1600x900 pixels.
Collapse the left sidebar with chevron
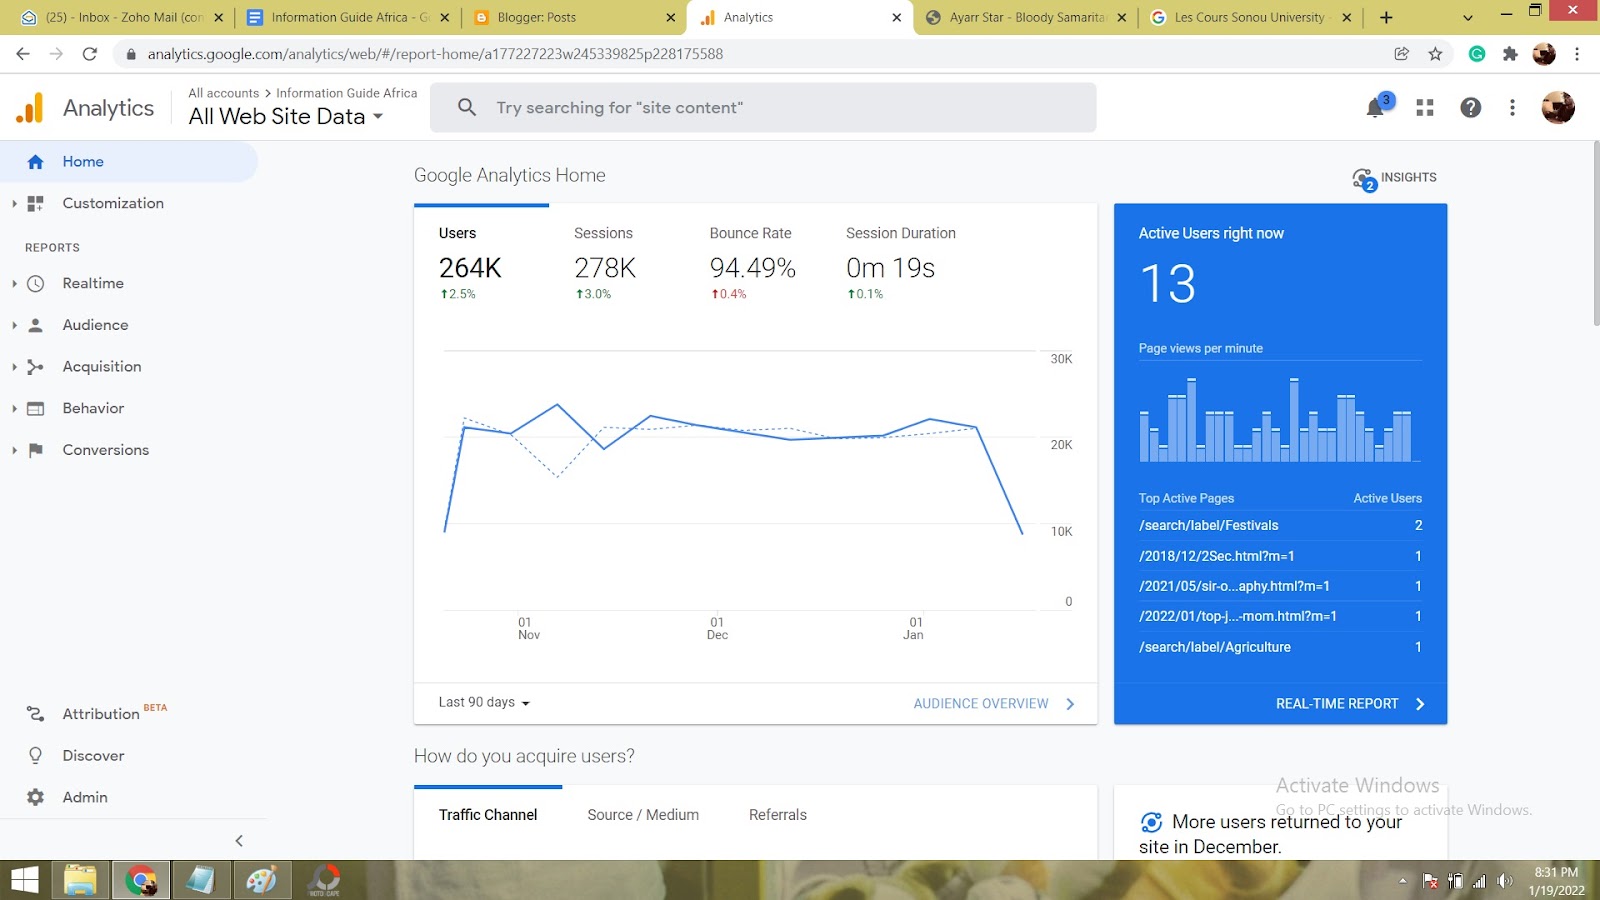pos(239,841)
